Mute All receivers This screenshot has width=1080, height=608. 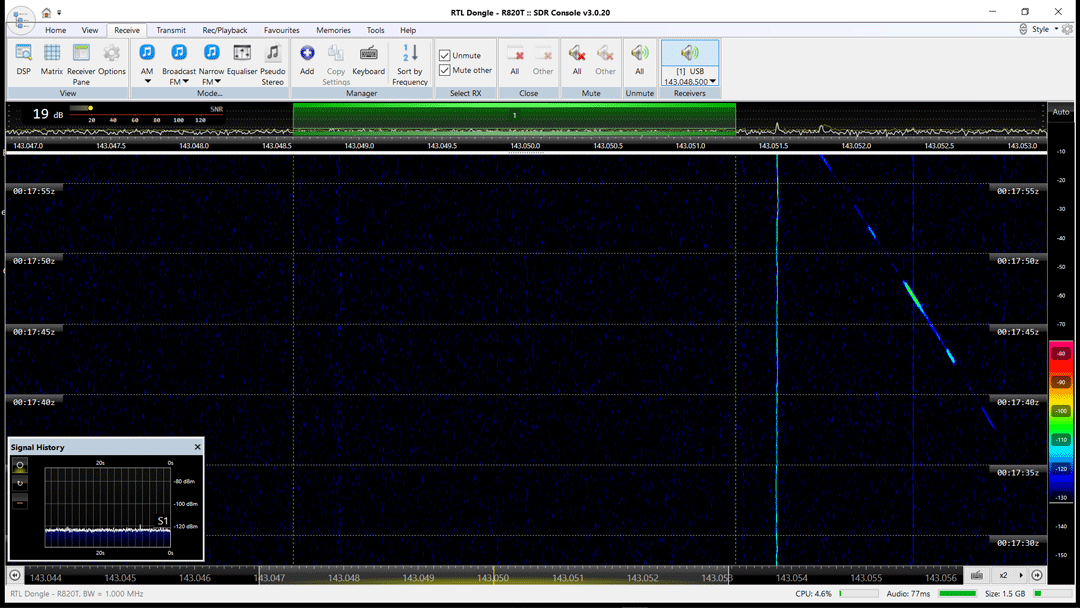(577, 60)
